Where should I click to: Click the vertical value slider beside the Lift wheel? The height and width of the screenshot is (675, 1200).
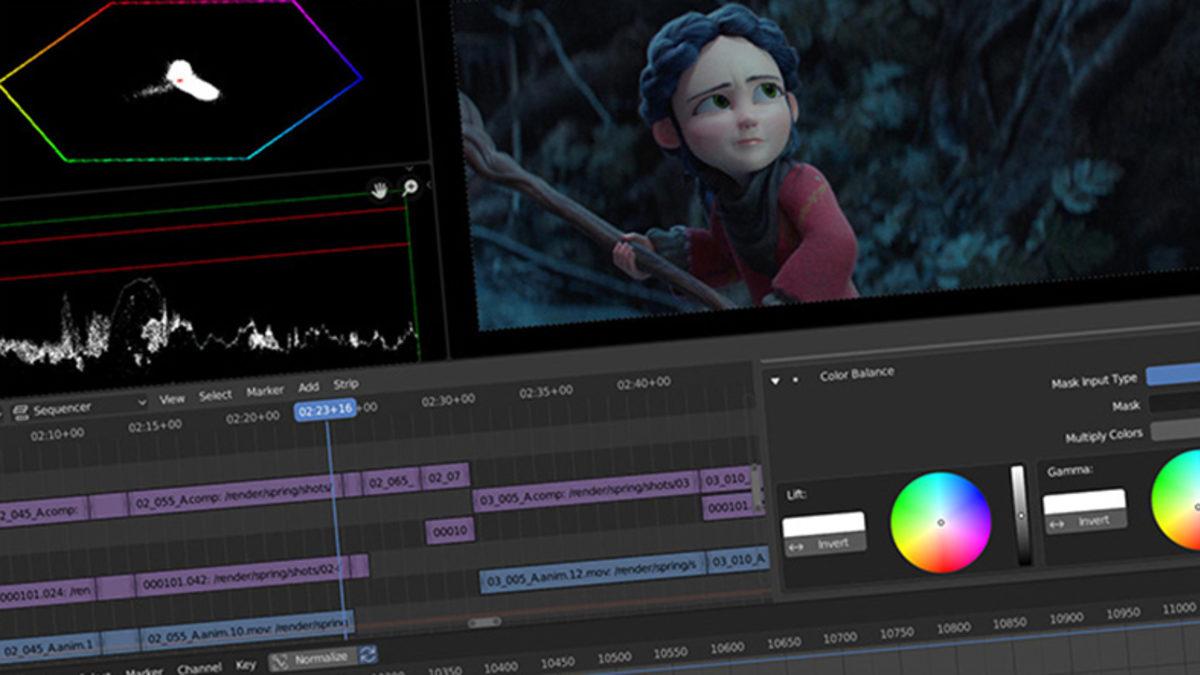(1020, 515)
